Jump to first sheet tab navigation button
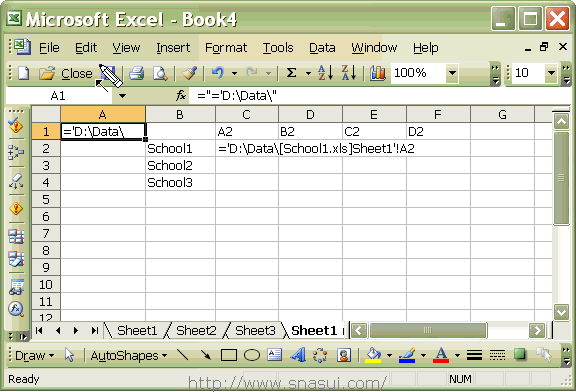576x392 pixels. pyautogui.click(x=39, y=330)
